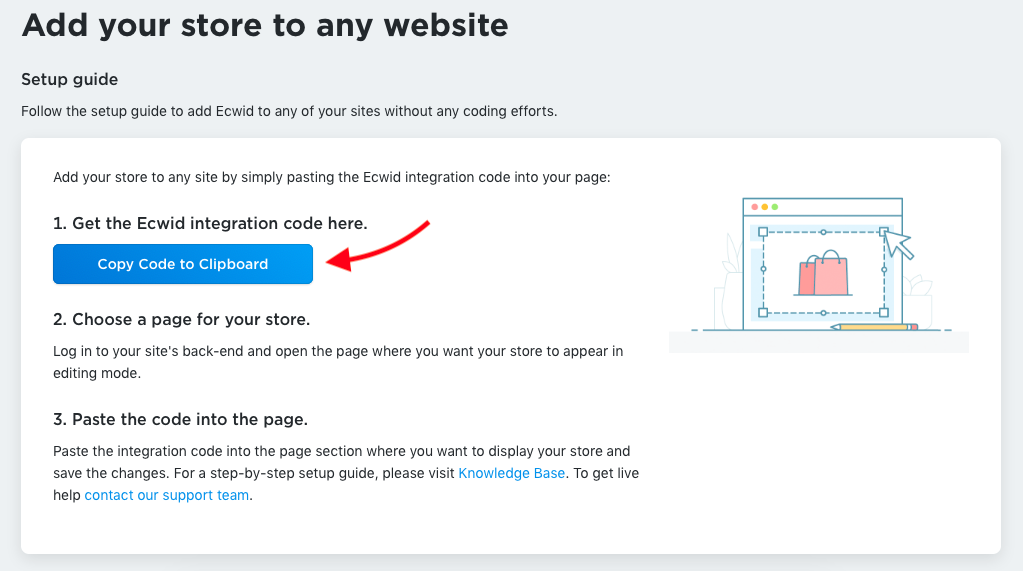The height and width of the screenshot is (571, 1023).
Task: Open the Knowledge Base link
Action: pos(511,473)
